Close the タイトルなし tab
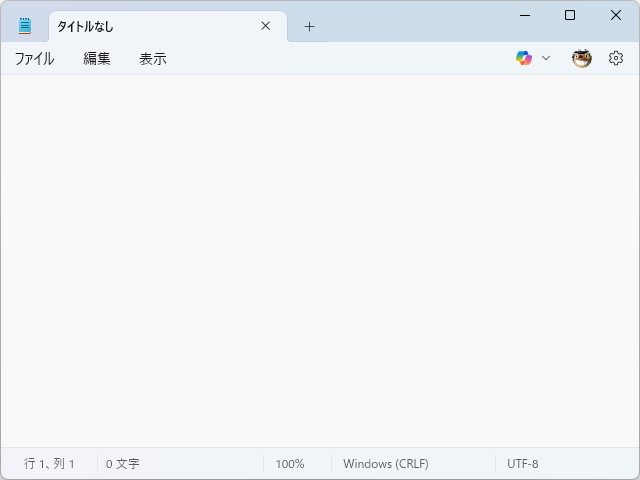Screen dimensions: 640x480 tap(266, 26)
